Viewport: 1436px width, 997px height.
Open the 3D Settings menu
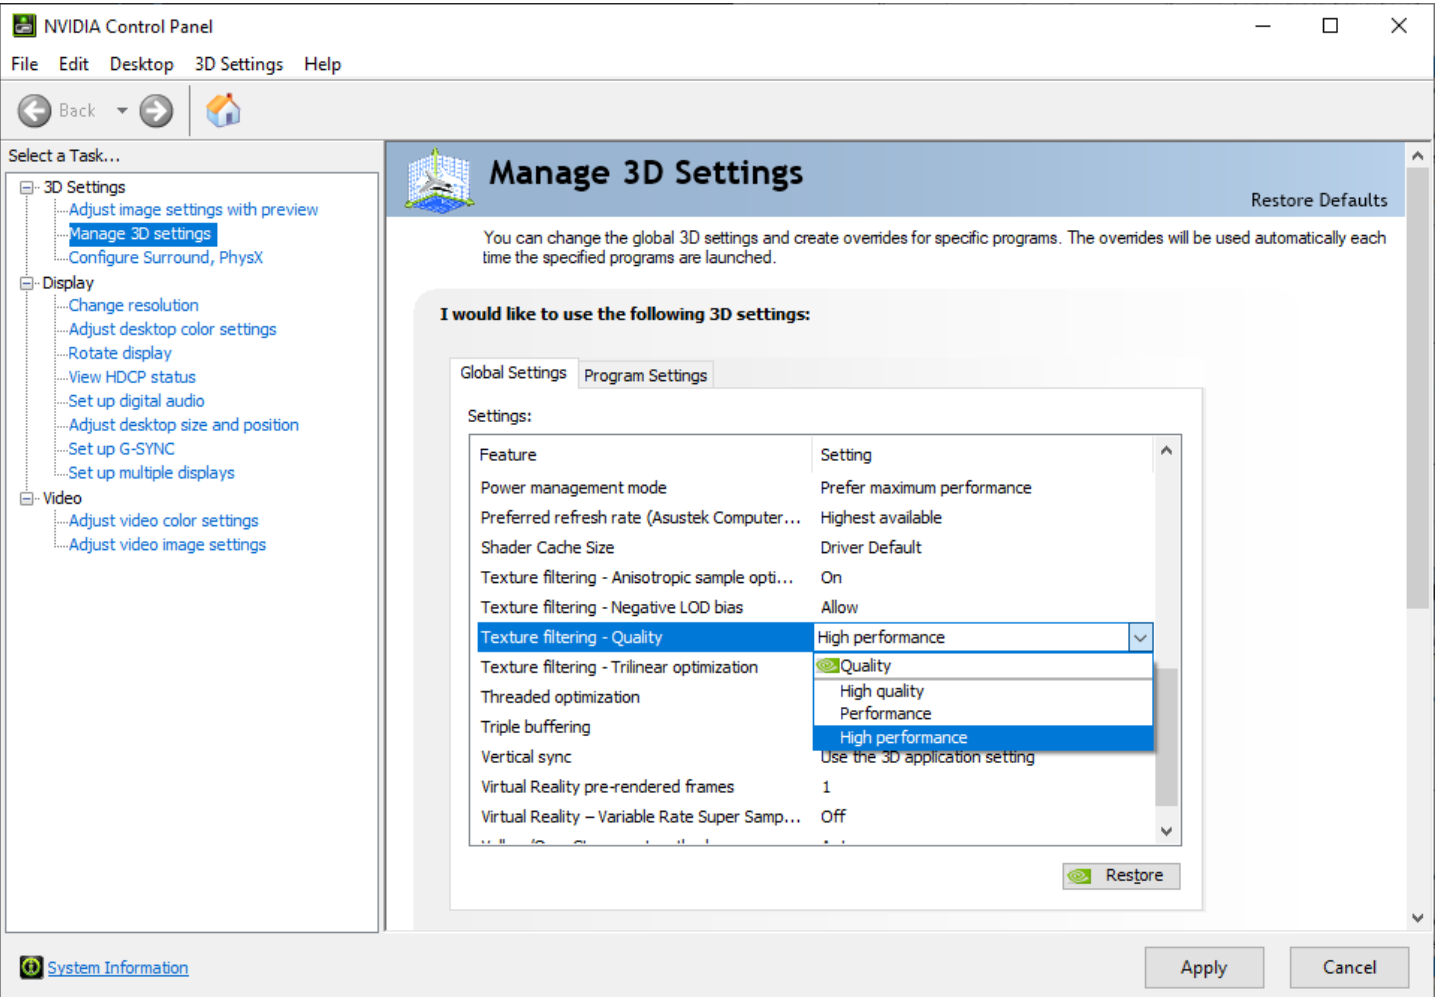[238, 64]
